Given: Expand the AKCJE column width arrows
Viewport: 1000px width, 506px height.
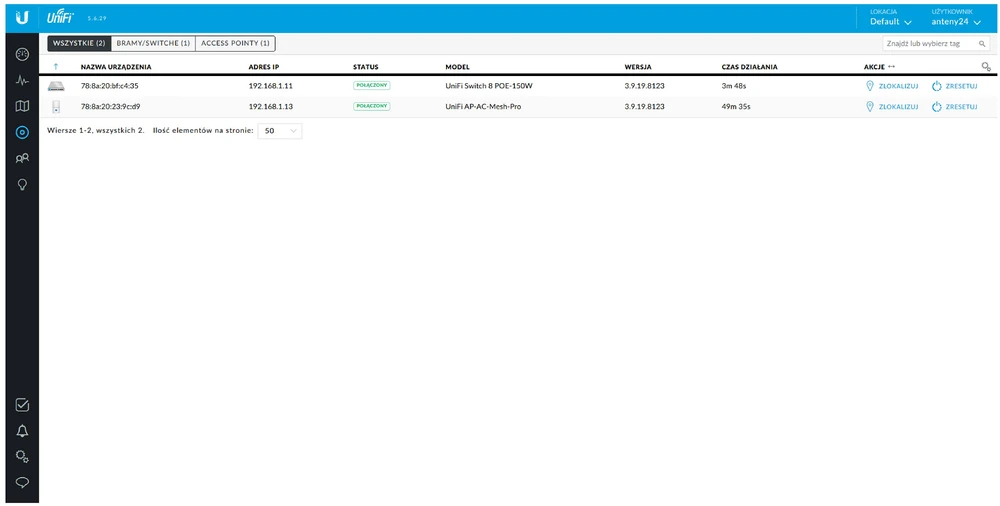Looking at the screenshot, I should [x=891, y=67].
